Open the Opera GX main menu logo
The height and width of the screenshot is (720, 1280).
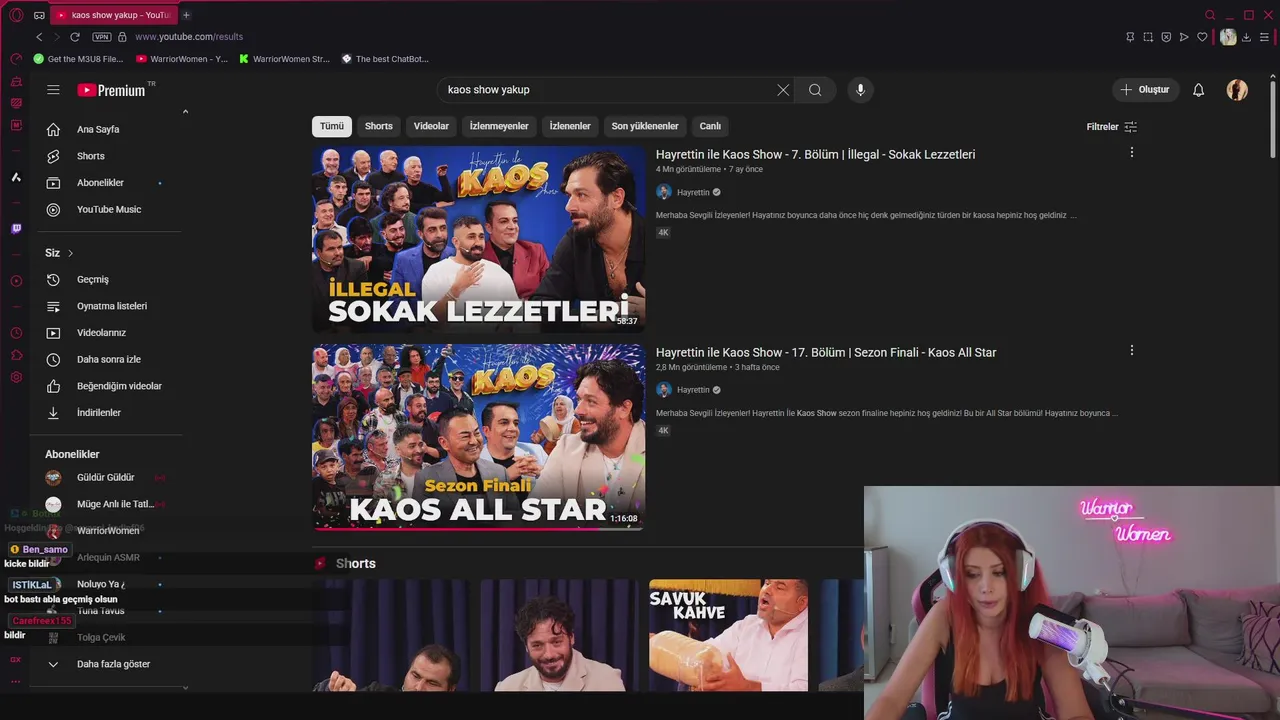pos(16,15)
